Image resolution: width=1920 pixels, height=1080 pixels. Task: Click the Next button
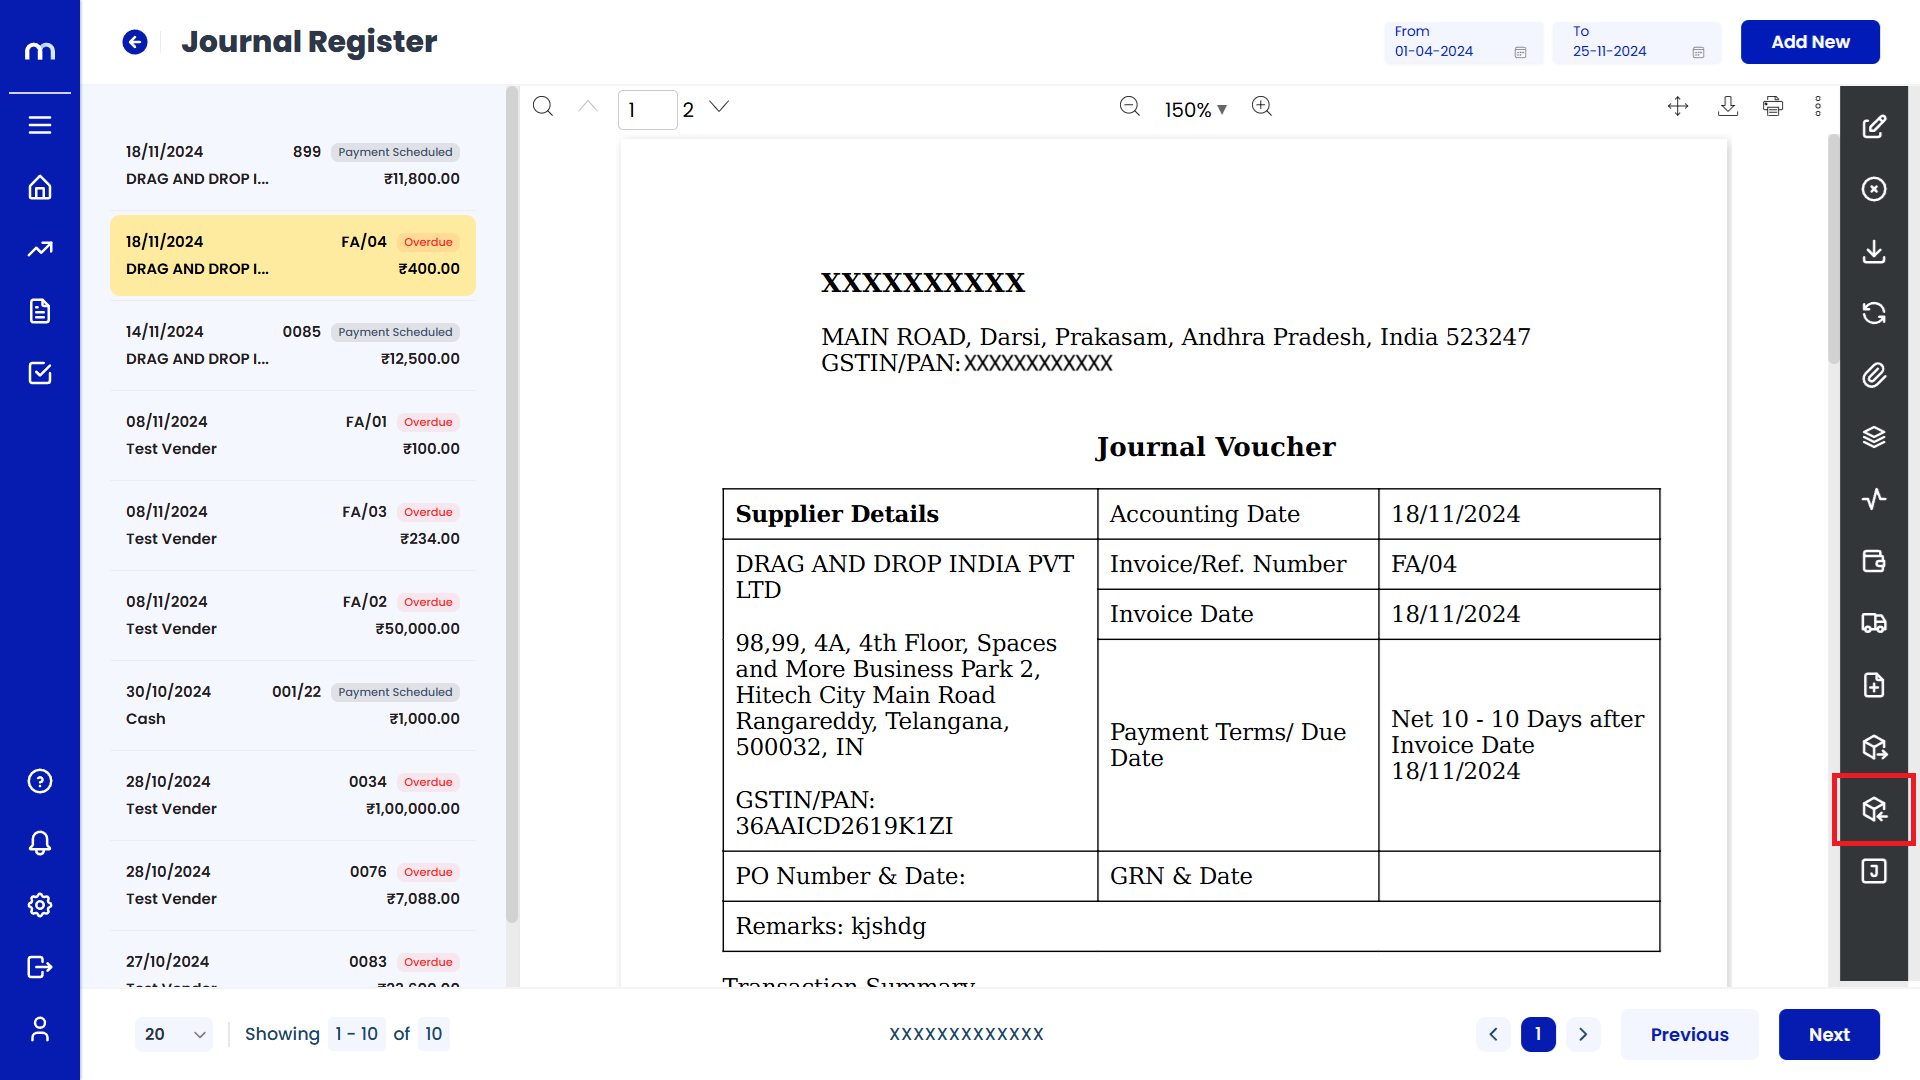click(x=1829, y=1034)
